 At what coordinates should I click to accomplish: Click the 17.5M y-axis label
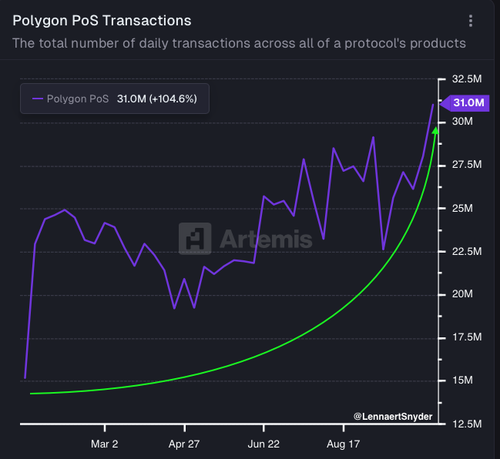point(467,337)
